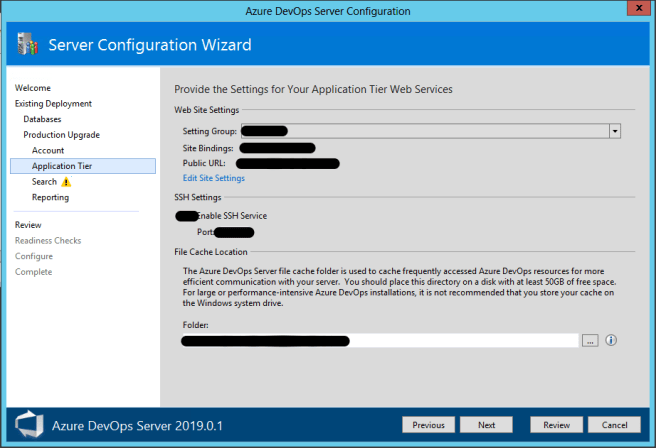Click the file cache Folder input field
Screen dimensions: 656x448
click(x=380, y=340)
